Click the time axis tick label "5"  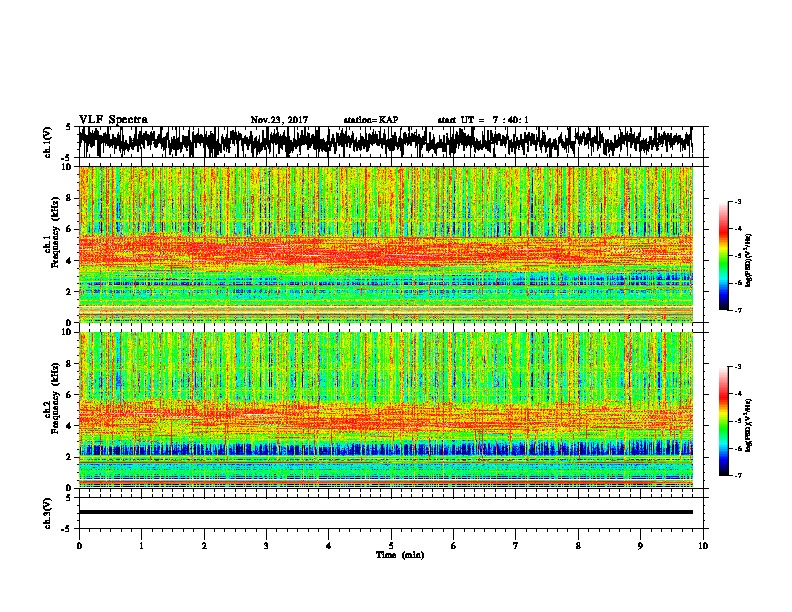pos(391,546)
